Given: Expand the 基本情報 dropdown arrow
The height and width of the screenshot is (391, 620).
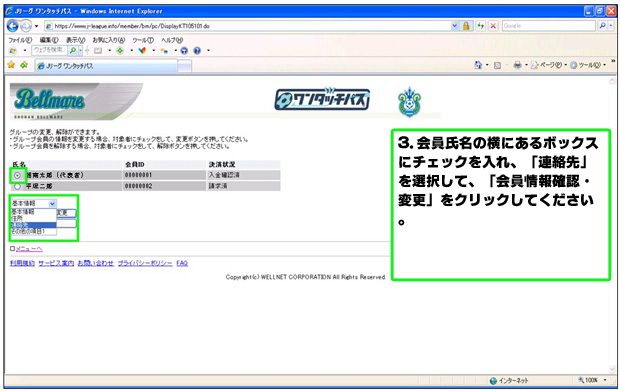Looking at the screenshot, I should tap(52, 204).
